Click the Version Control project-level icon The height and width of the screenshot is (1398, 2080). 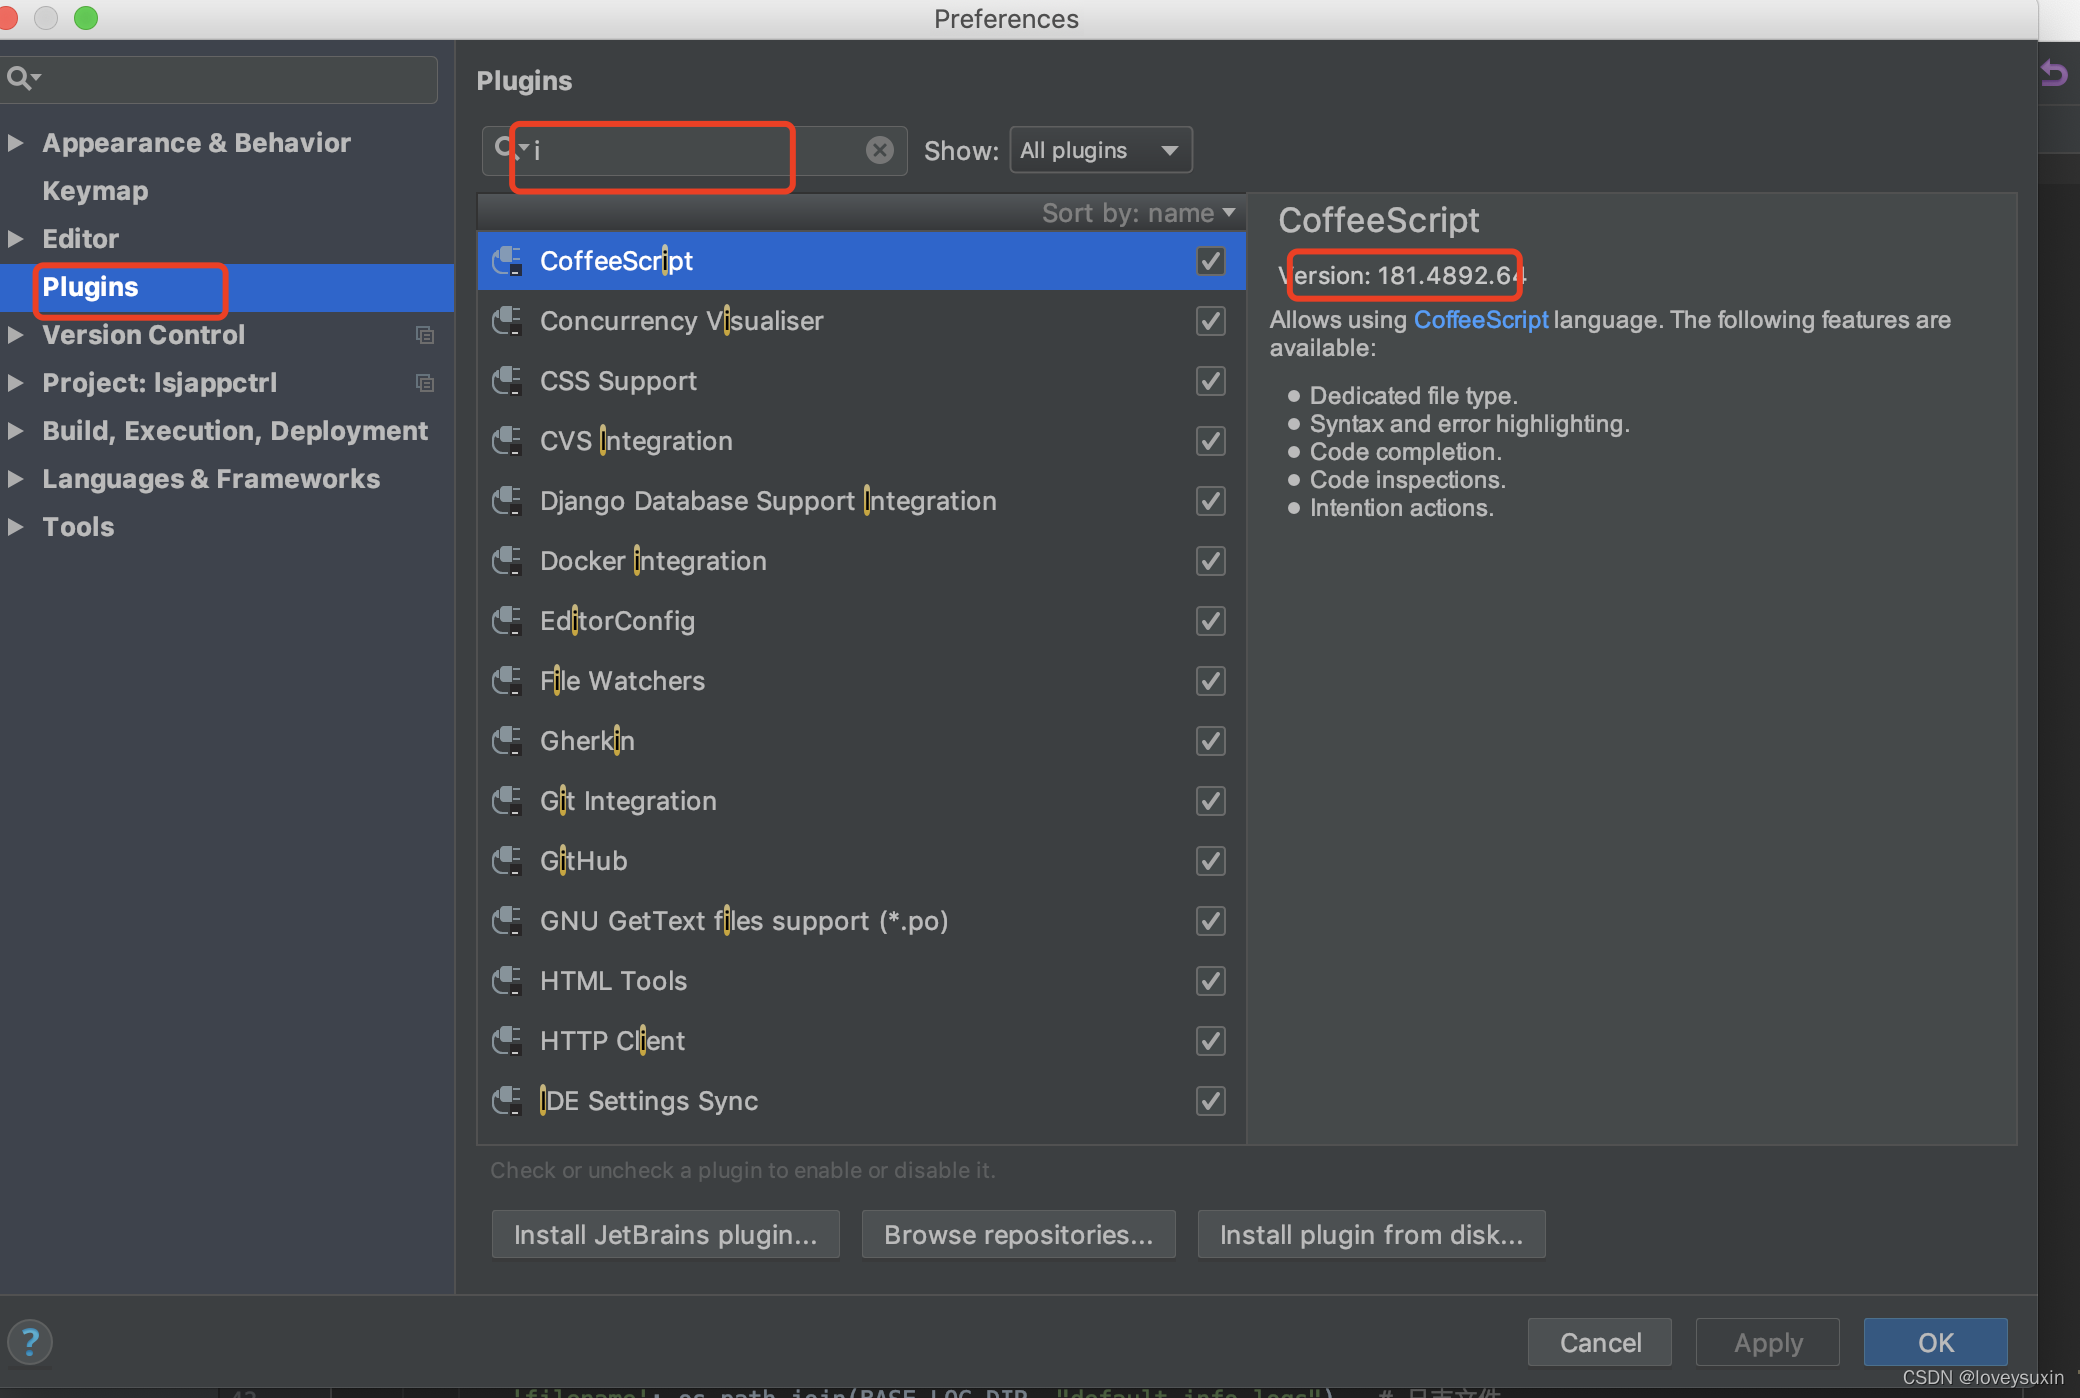[x=425, y=335]
